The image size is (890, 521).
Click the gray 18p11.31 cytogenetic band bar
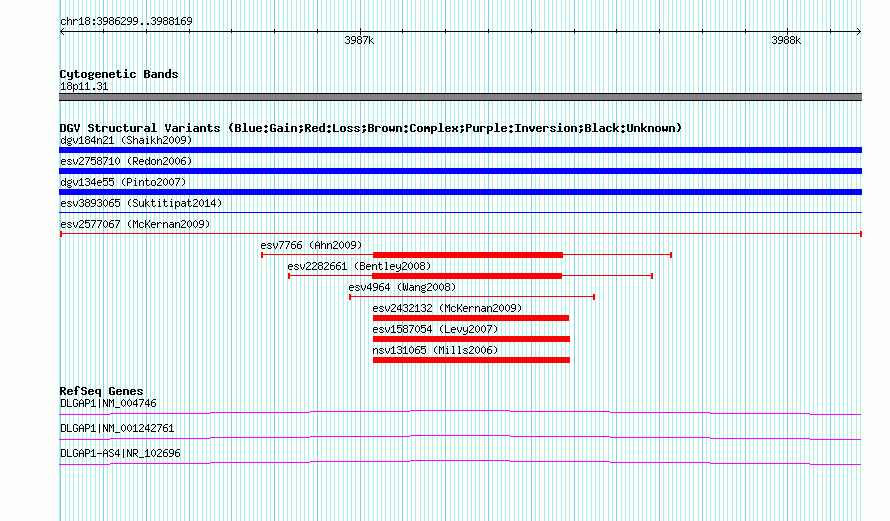coord(460,97)
